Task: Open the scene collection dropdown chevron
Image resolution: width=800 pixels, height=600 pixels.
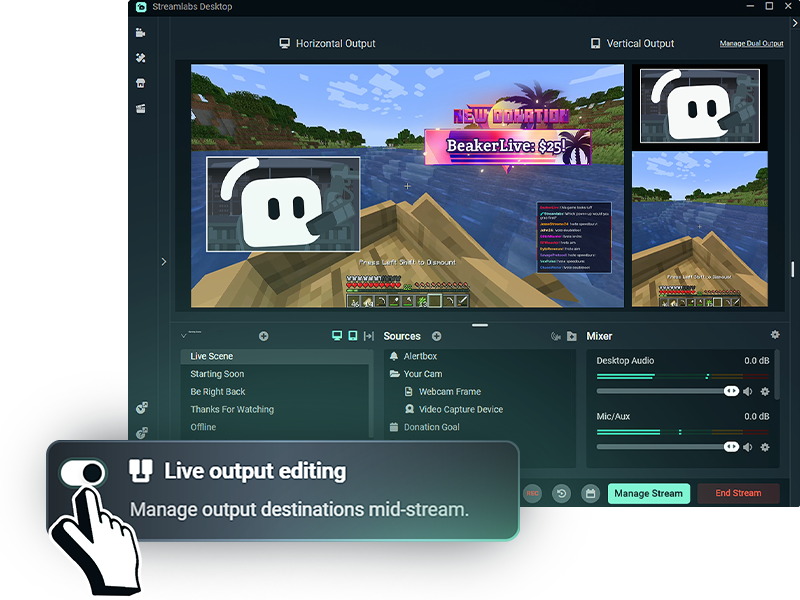Action: [184, 336]
